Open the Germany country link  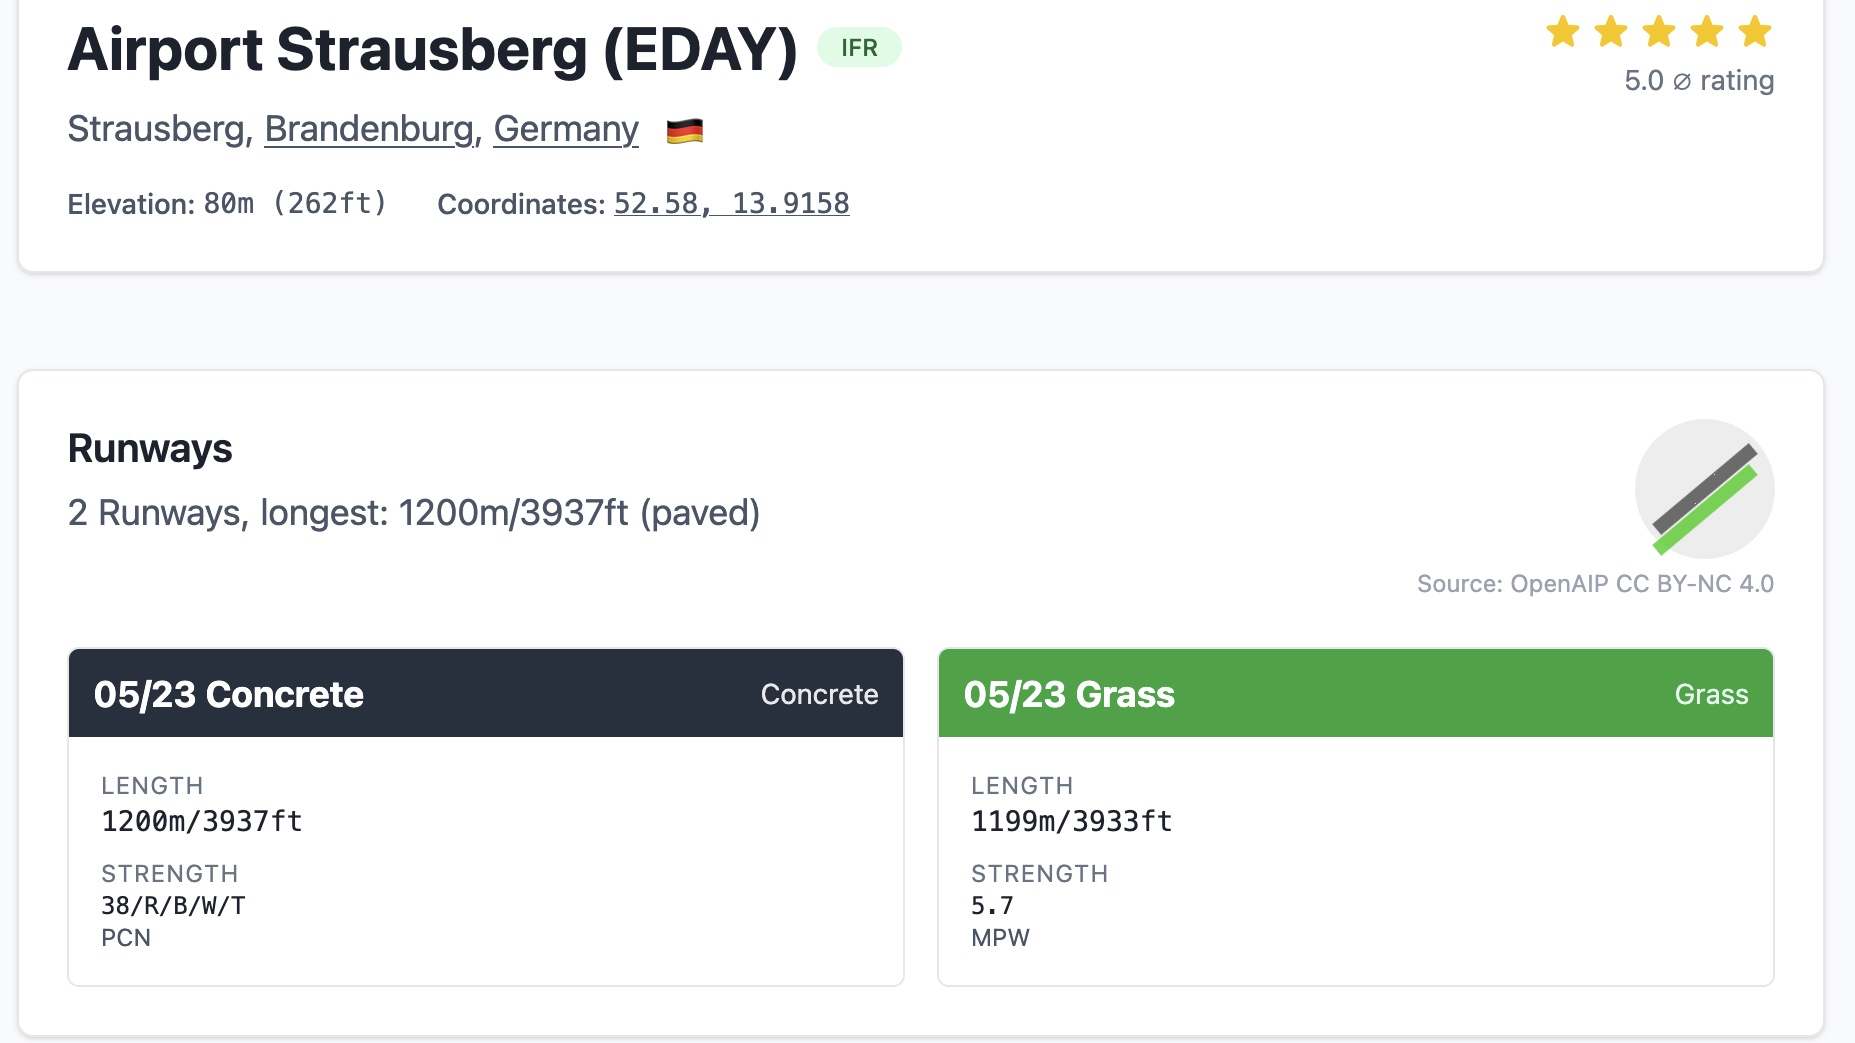pyautogui.click(x=565, y=130)
